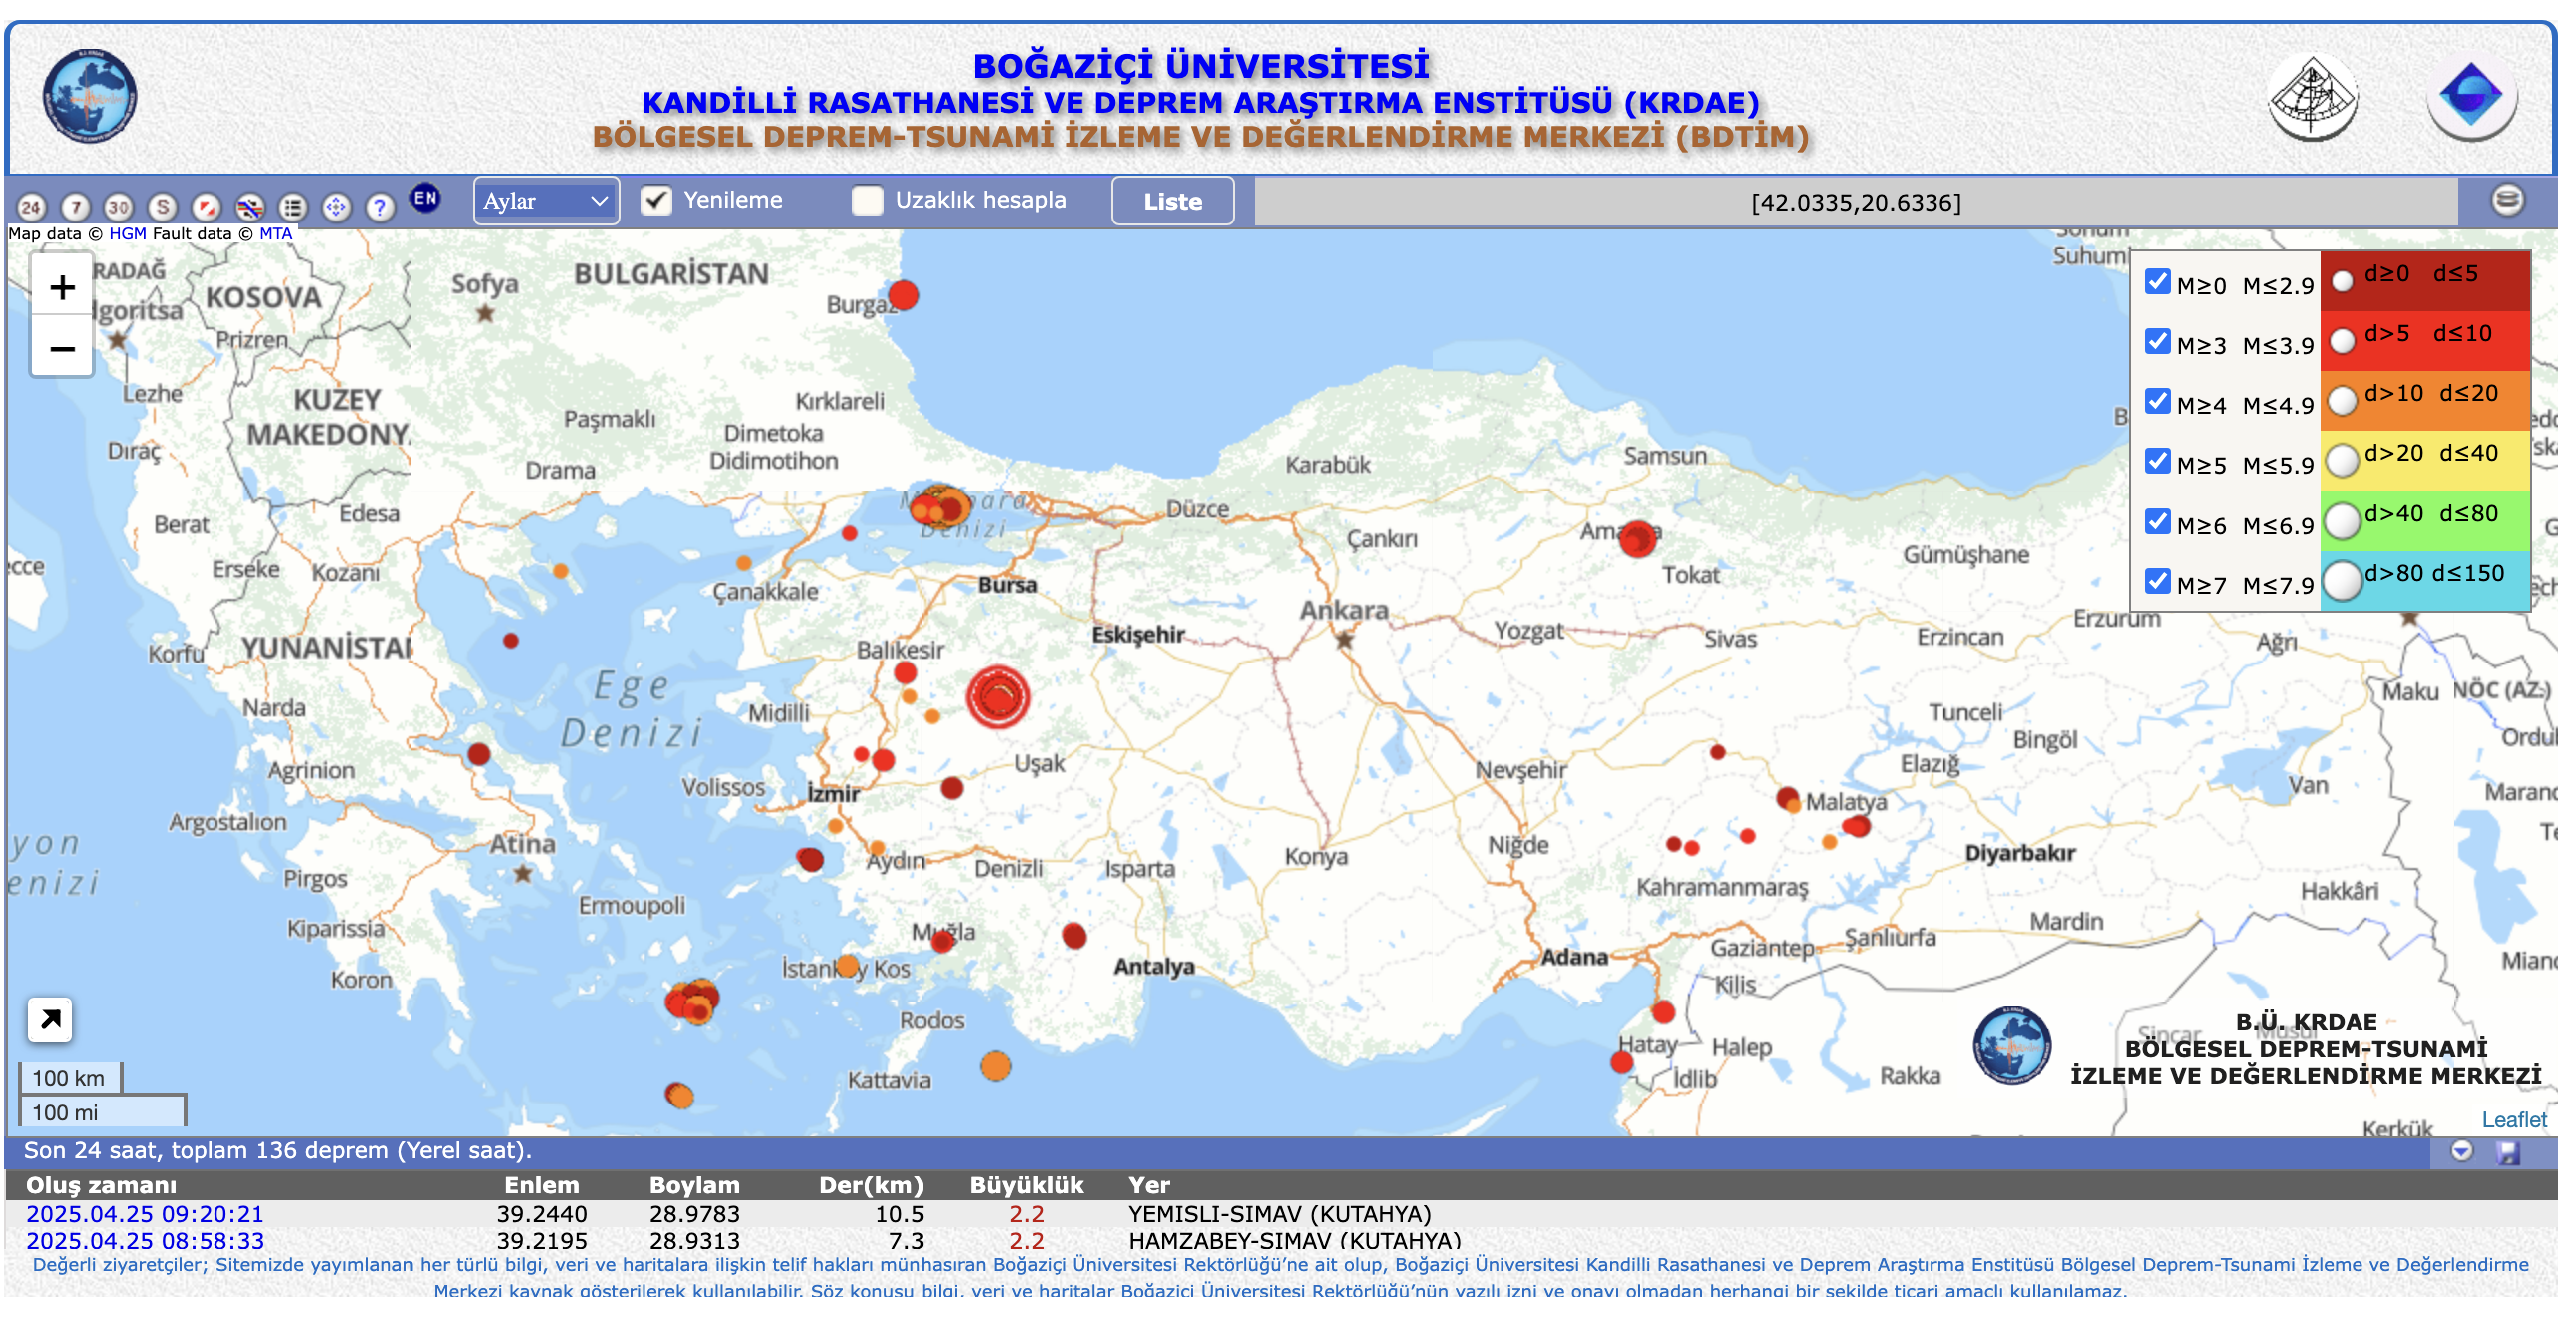The image size is (2576, 1325).
Task: Open help question mark icon
Action: (x=380, y=207)
